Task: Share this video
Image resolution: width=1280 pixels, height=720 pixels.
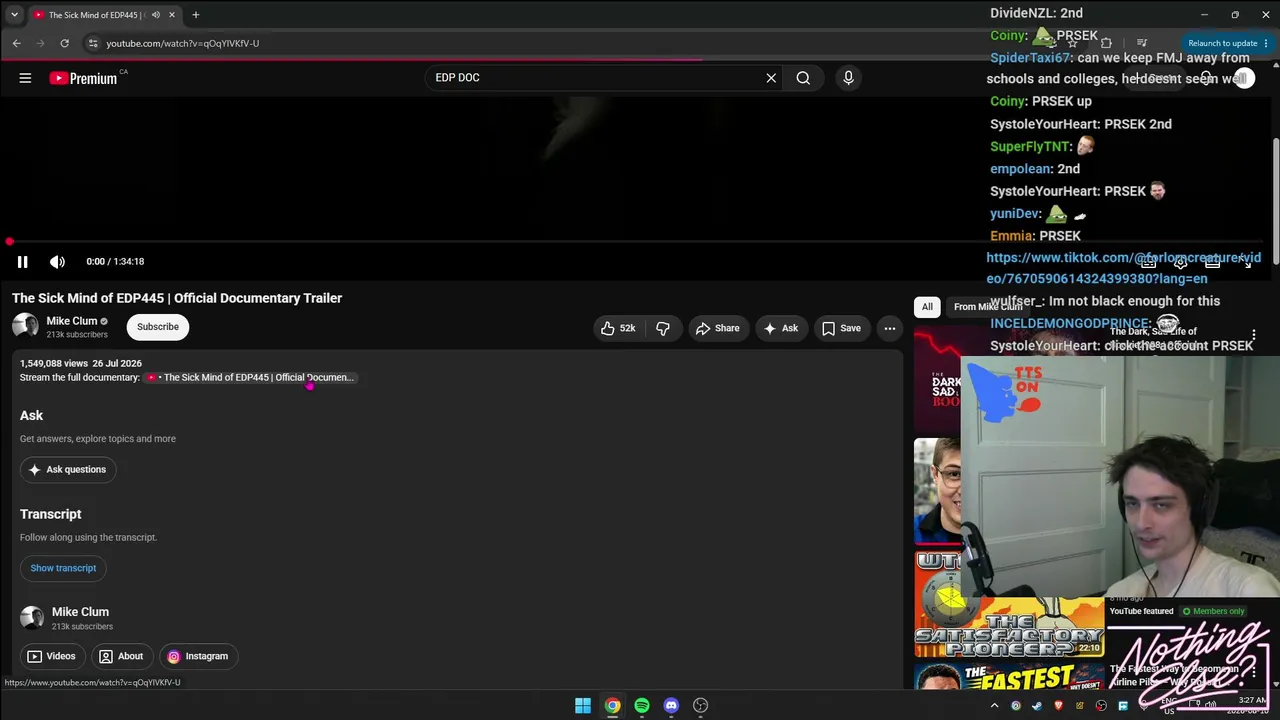Action: [x=717, y=328]
